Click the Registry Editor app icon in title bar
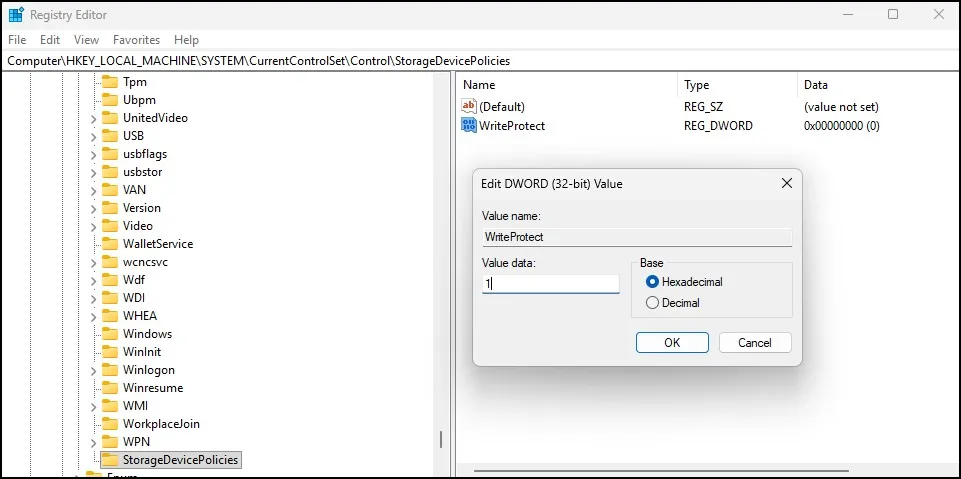Screen dimensions: 961x479 point(16,14)
